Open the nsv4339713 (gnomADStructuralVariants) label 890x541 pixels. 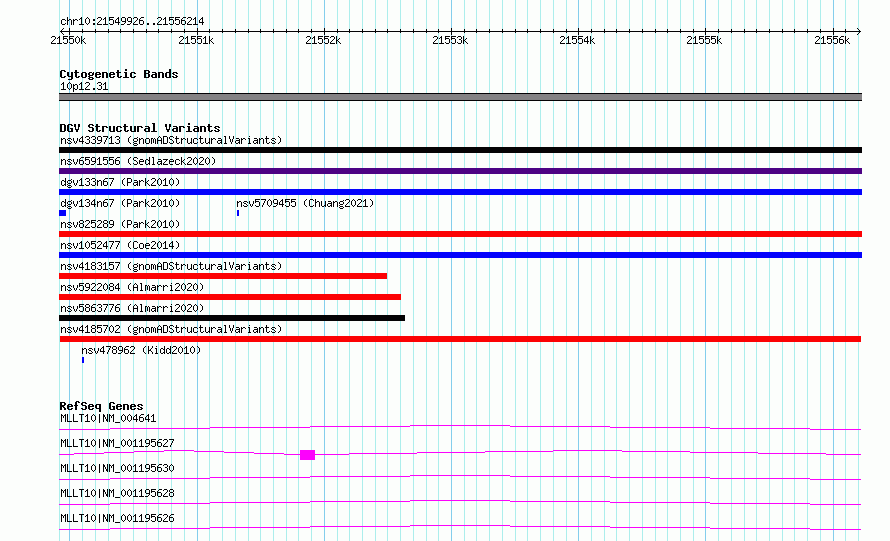pyautogui.click(x=171, y=140)
